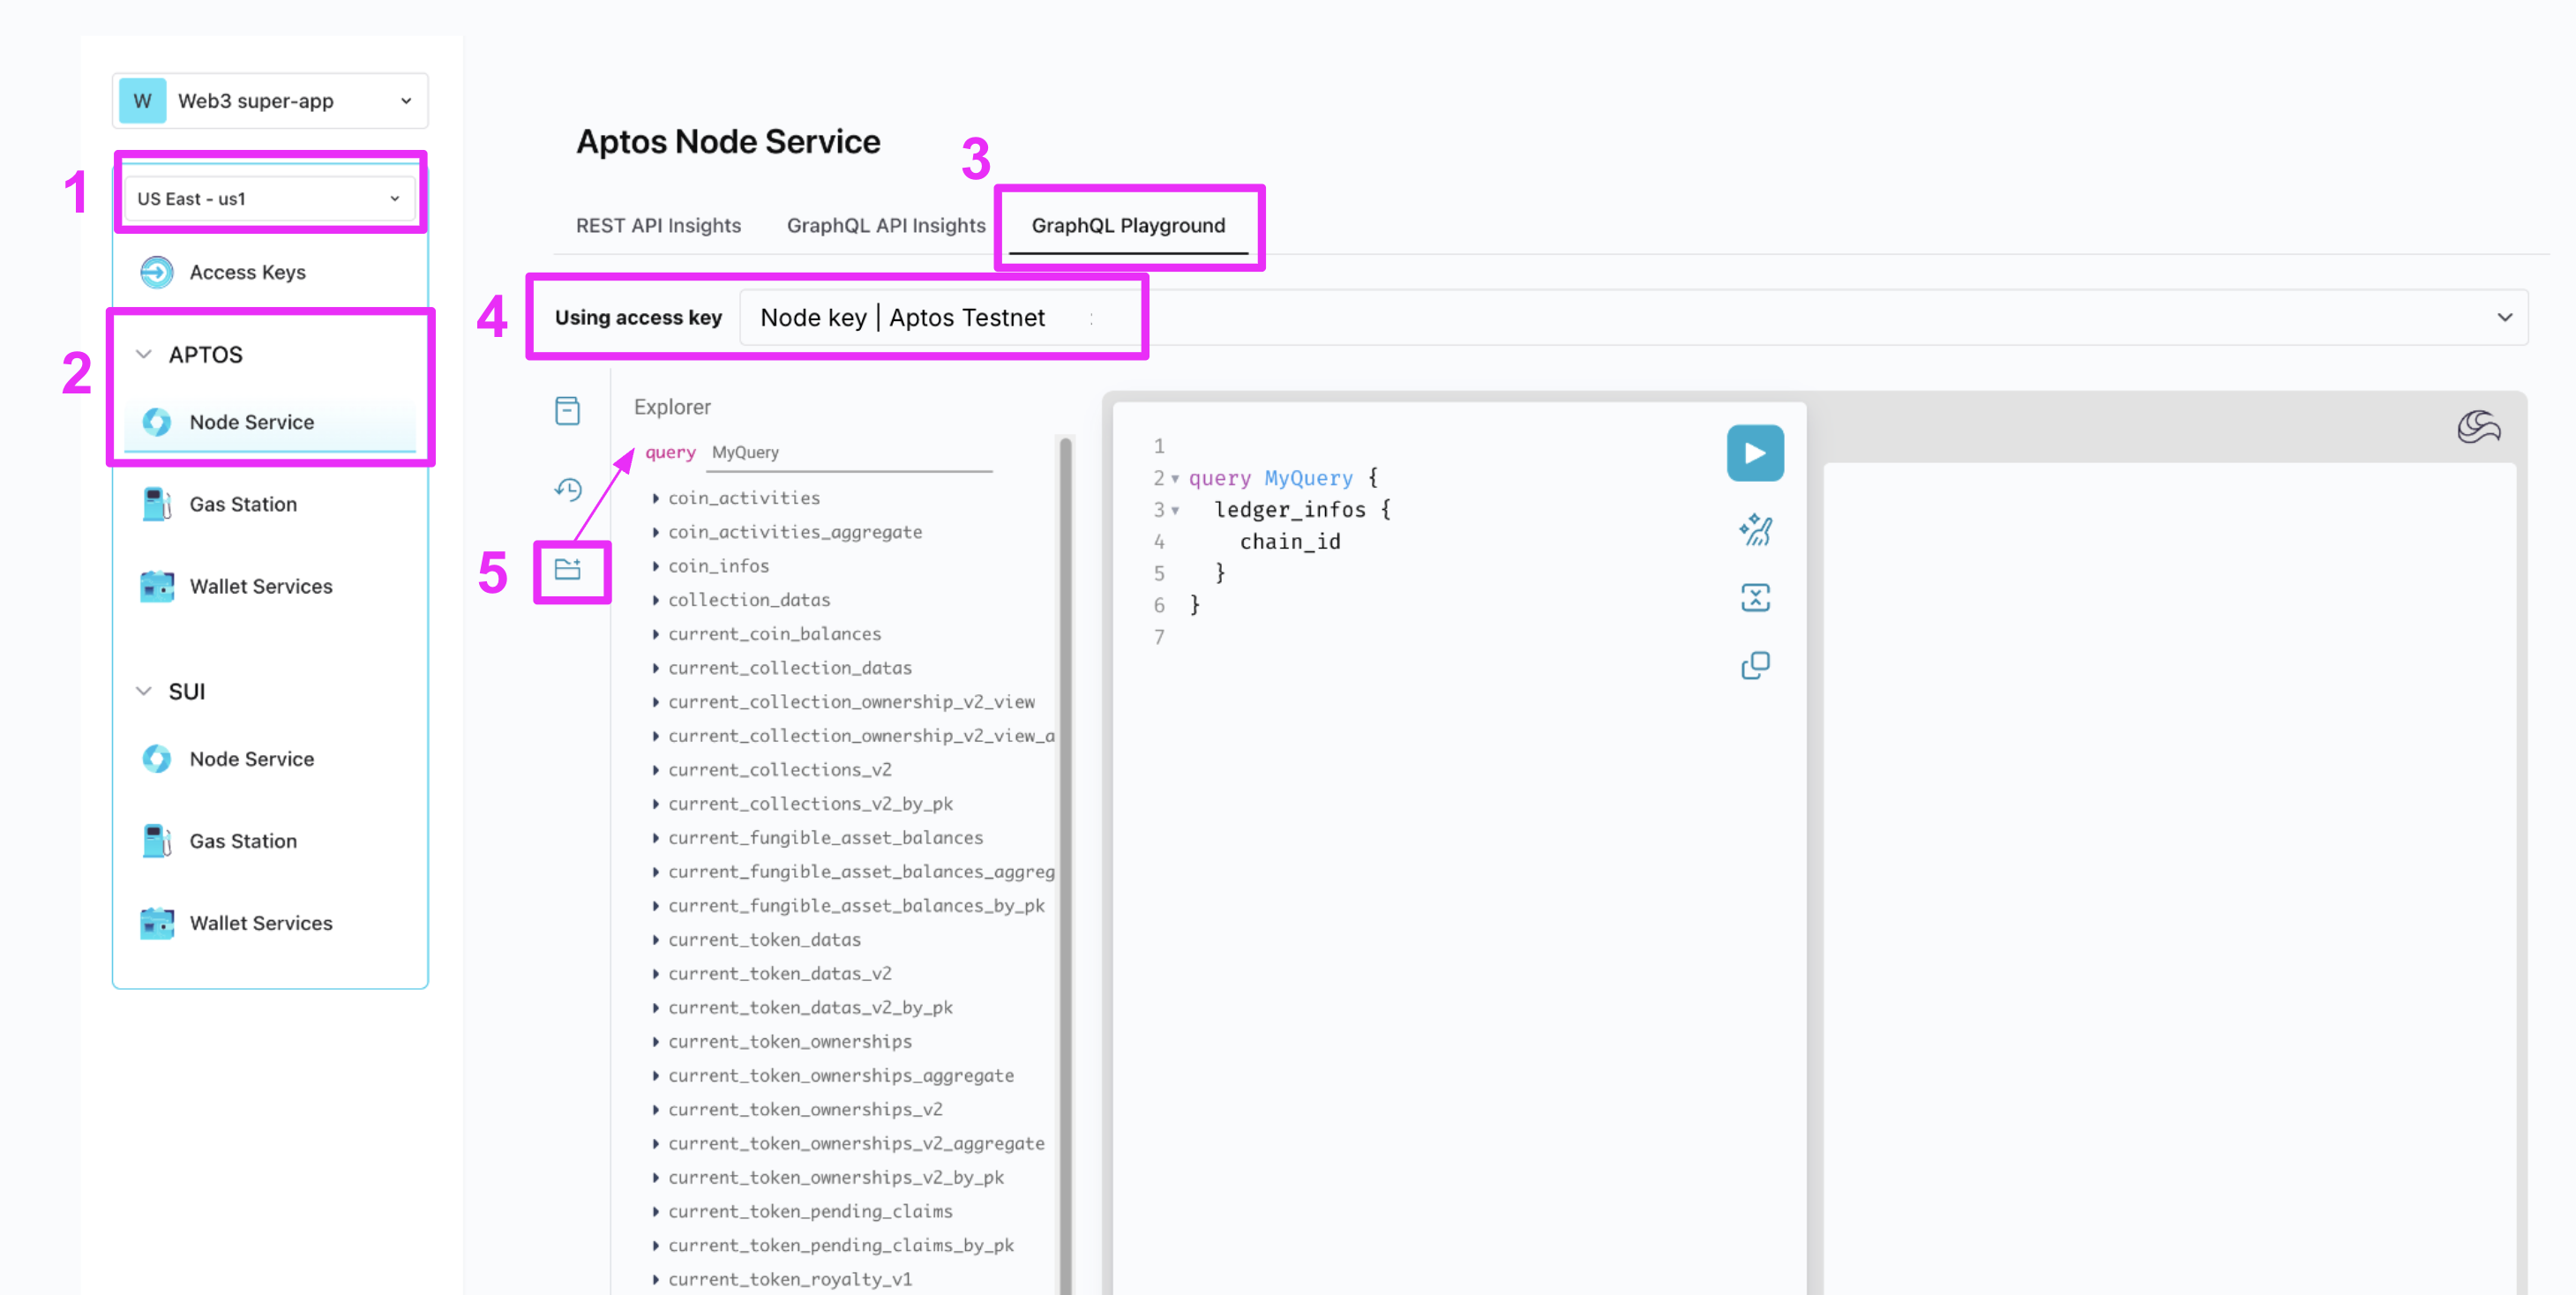Open Aptos Gas Station
2576x1295 pixels.
(x=243, y=504)
